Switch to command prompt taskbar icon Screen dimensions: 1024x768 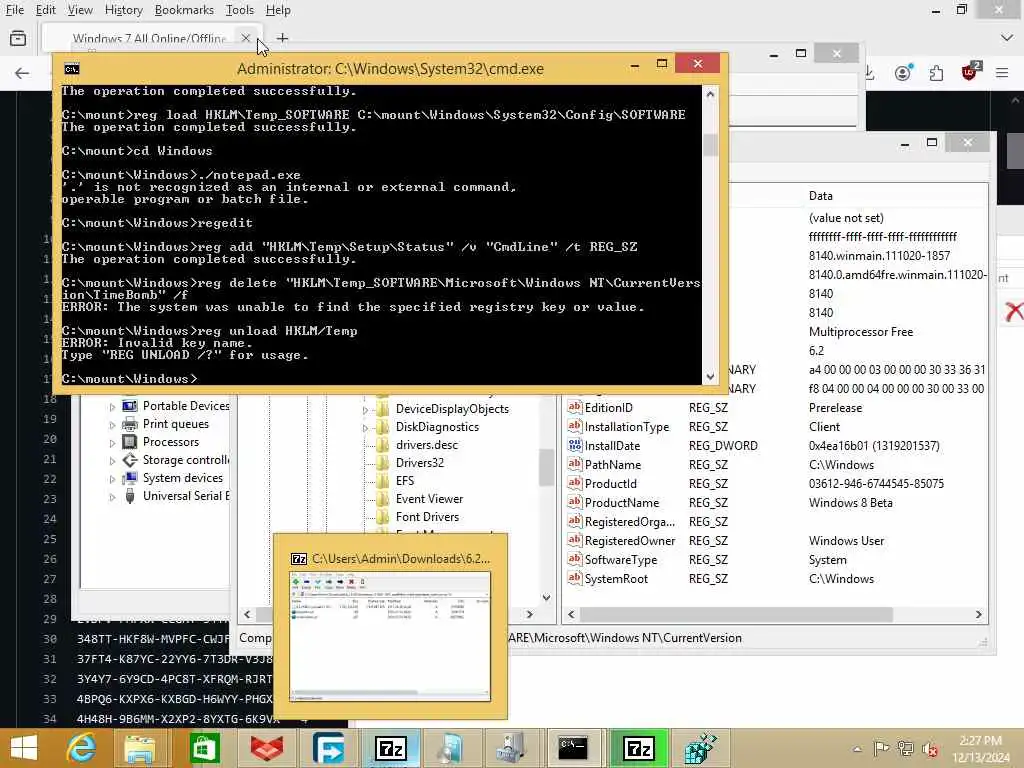pos(573,748)
